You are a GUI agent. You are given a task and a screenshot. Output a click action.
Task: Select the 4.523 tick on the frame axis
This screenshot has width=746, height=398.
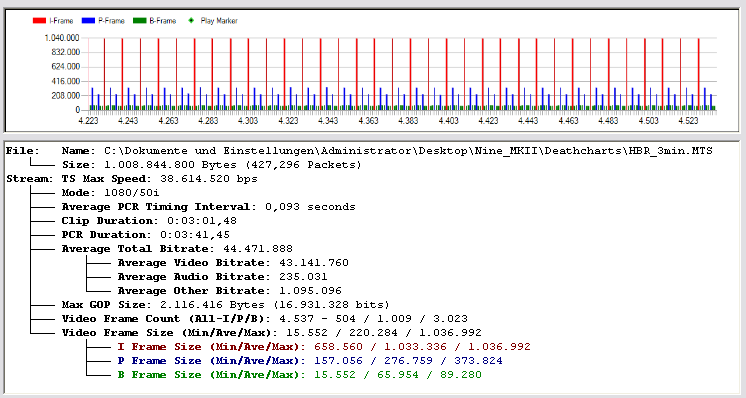pyautogui.click(x=688, y=121)
